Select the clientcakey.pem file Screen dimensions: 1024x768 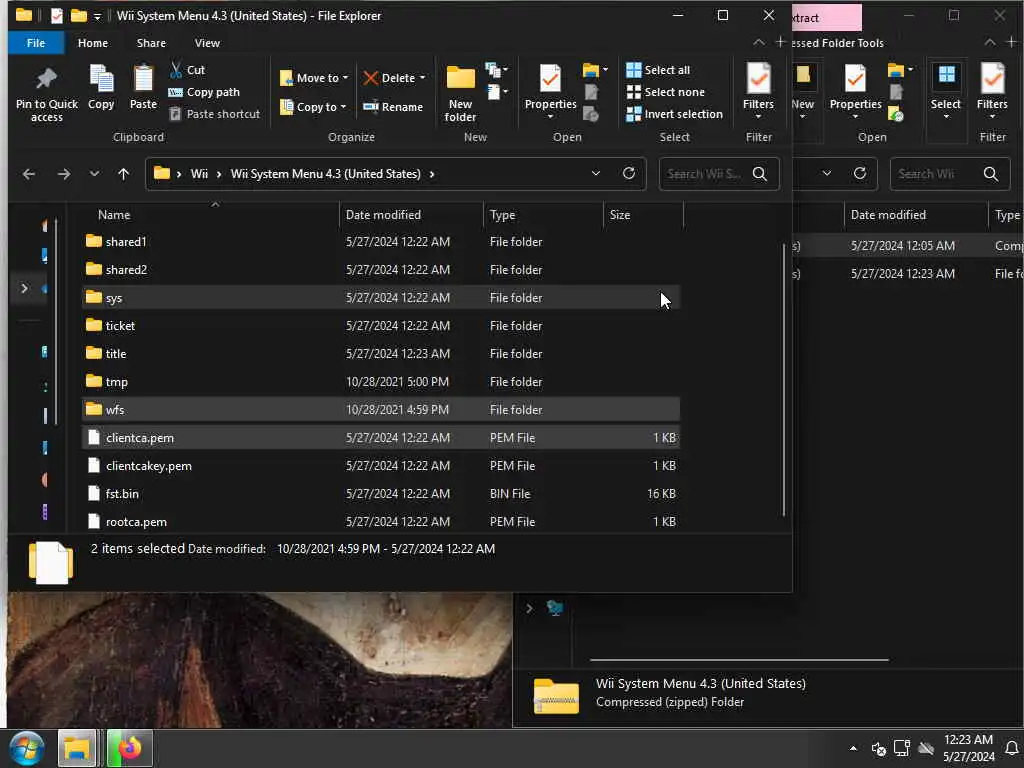pyautogui.click(x=381, y=466)
